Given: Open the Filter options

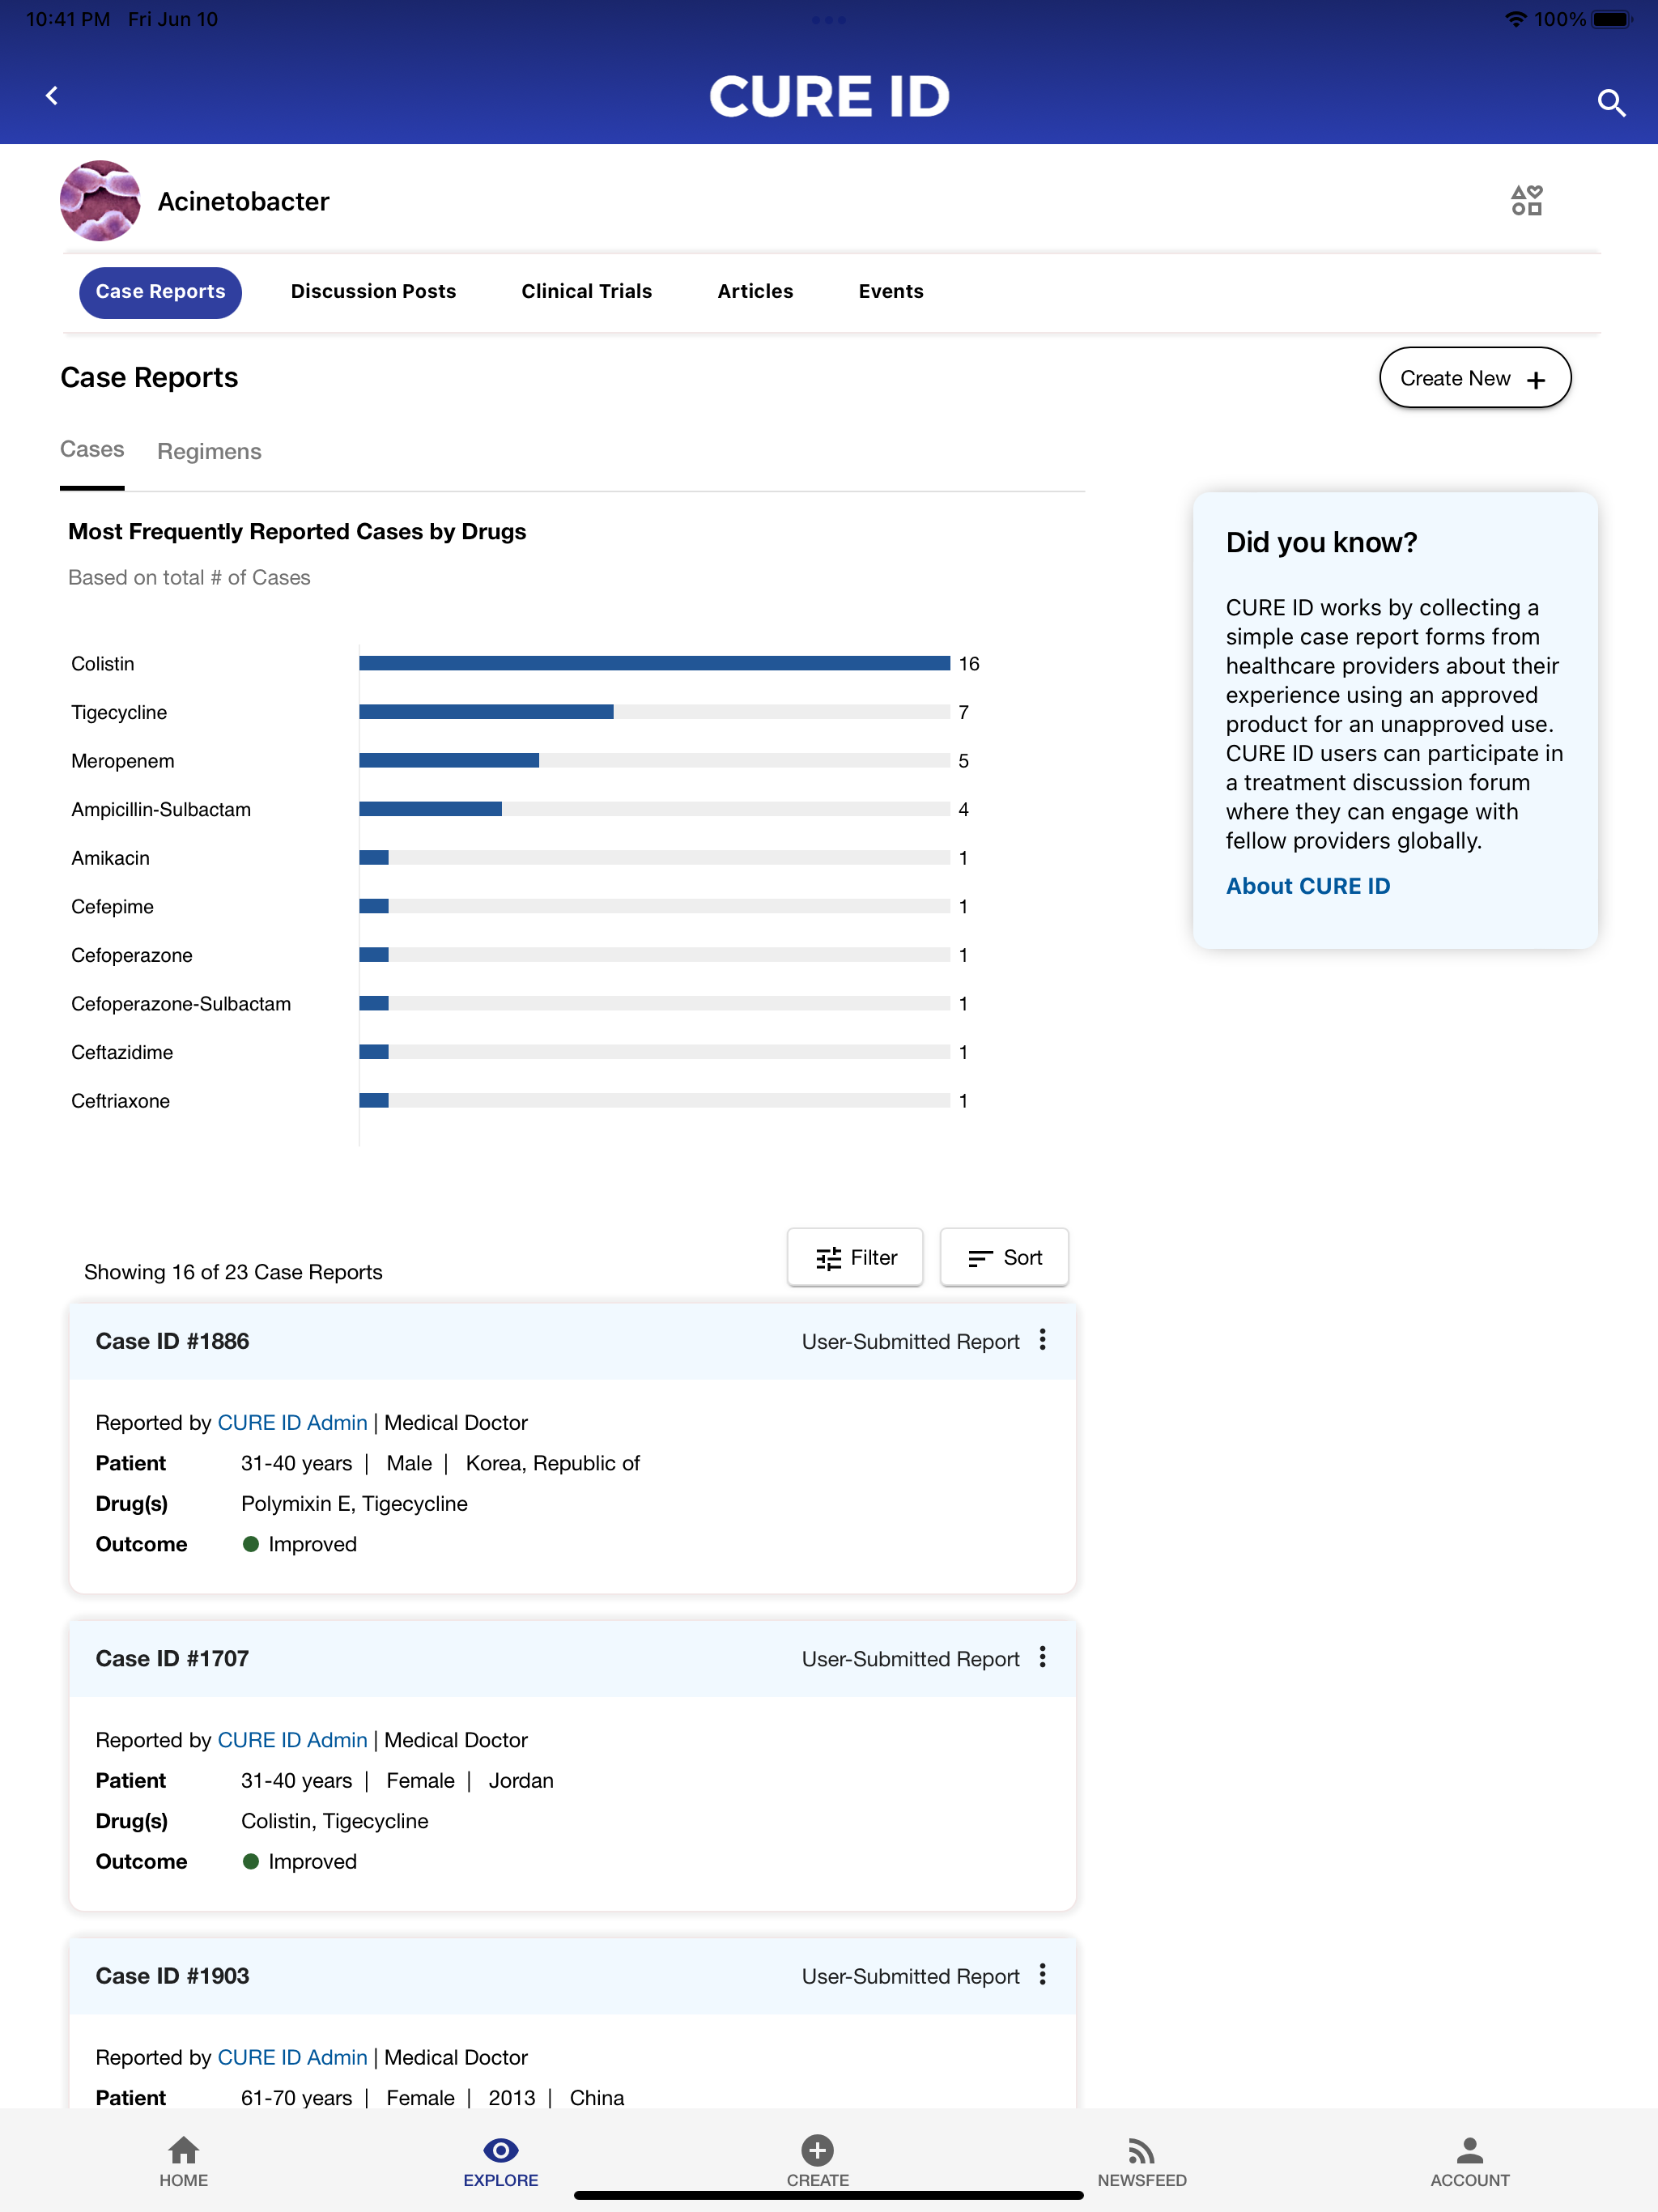Looking at the screenshot, I should click(x=855, y=1258).
